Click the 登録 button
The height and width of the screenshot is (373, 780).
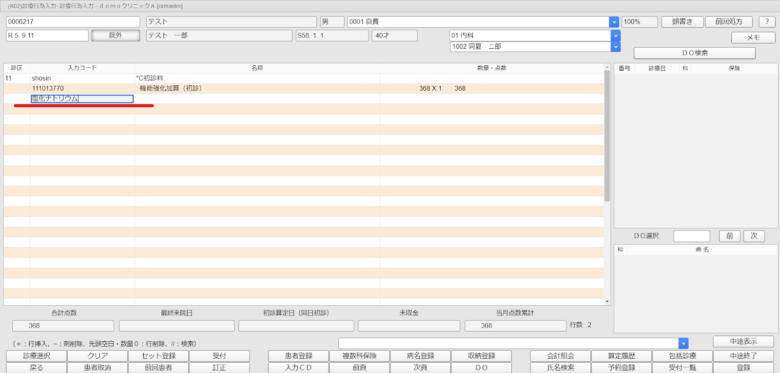pos(743,368)
